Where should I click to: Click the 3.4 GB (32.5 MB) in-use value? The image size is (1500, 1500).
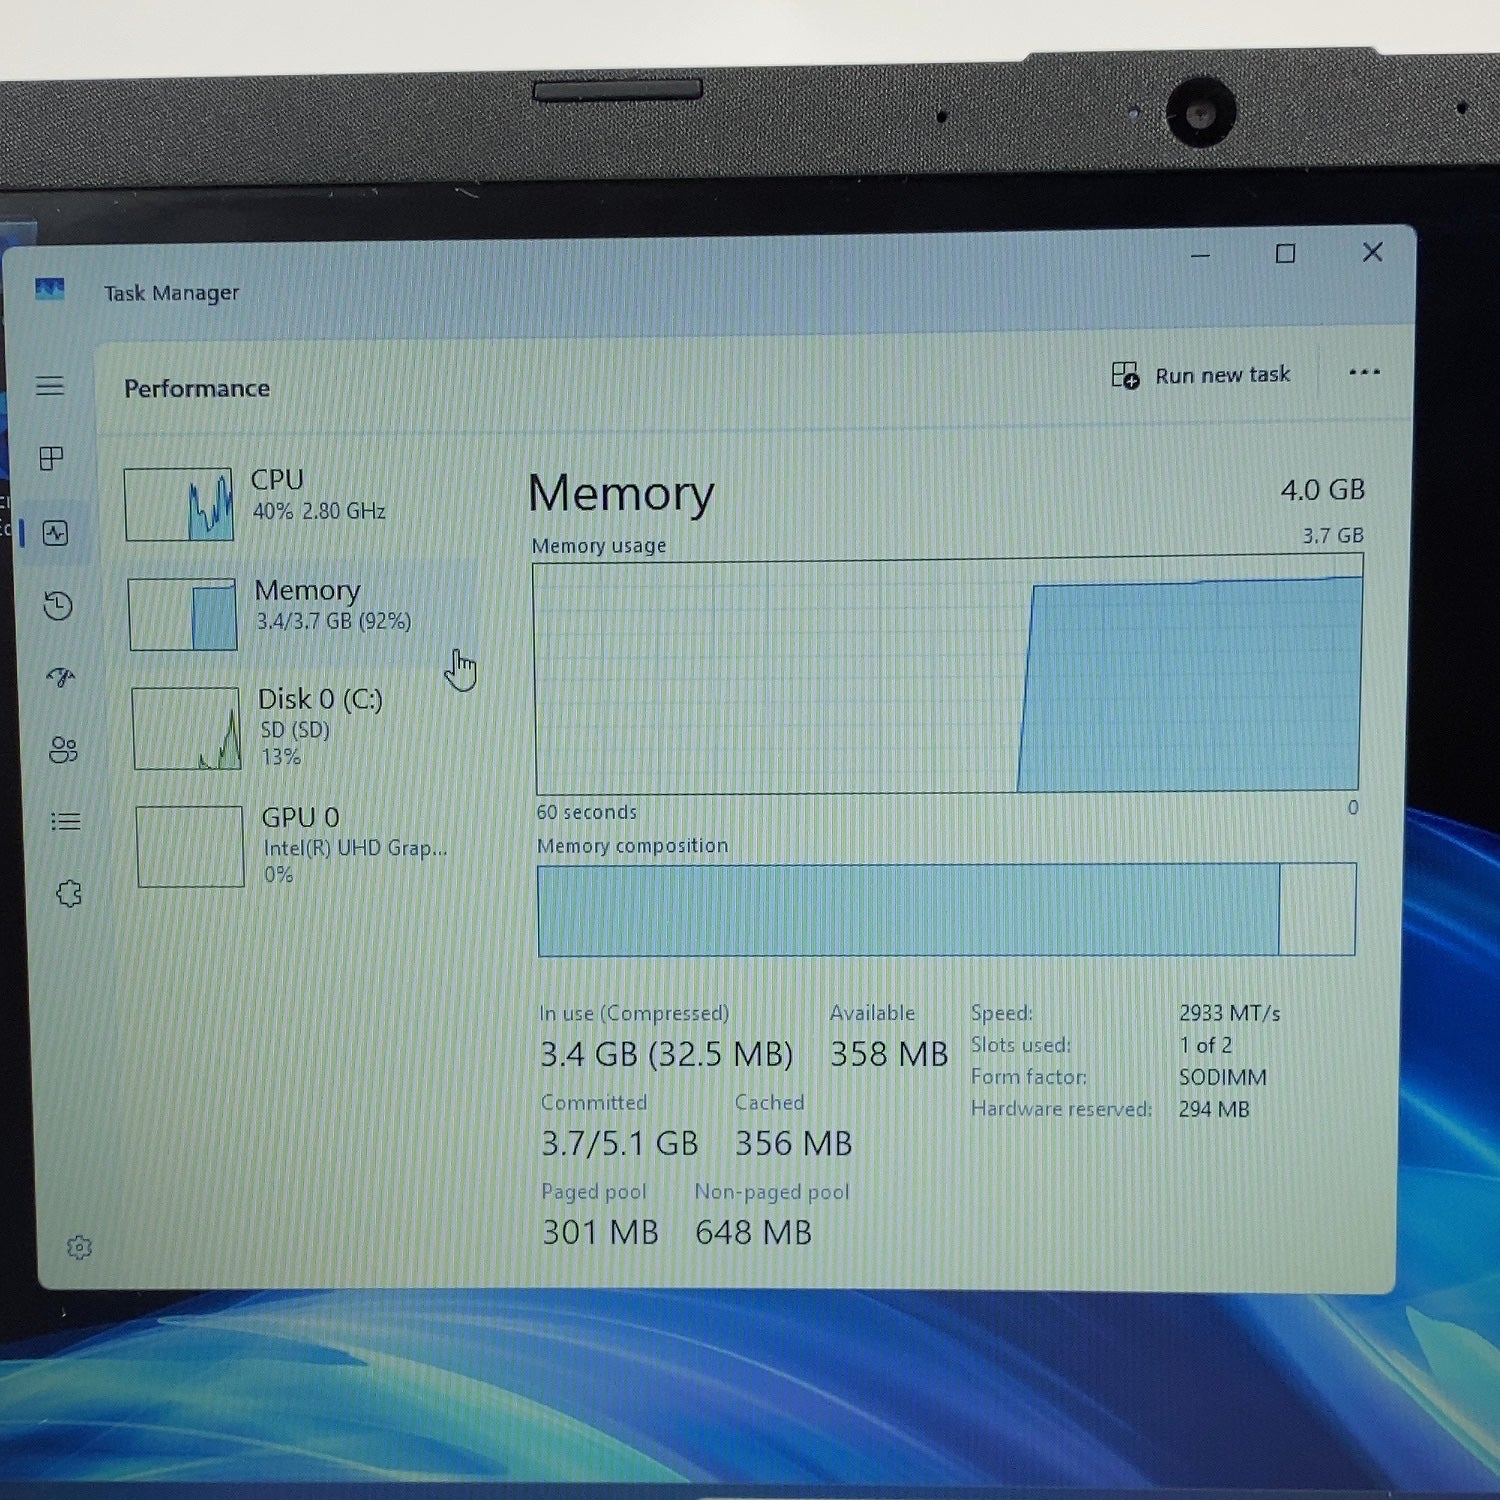click(x=666, y=1054)
